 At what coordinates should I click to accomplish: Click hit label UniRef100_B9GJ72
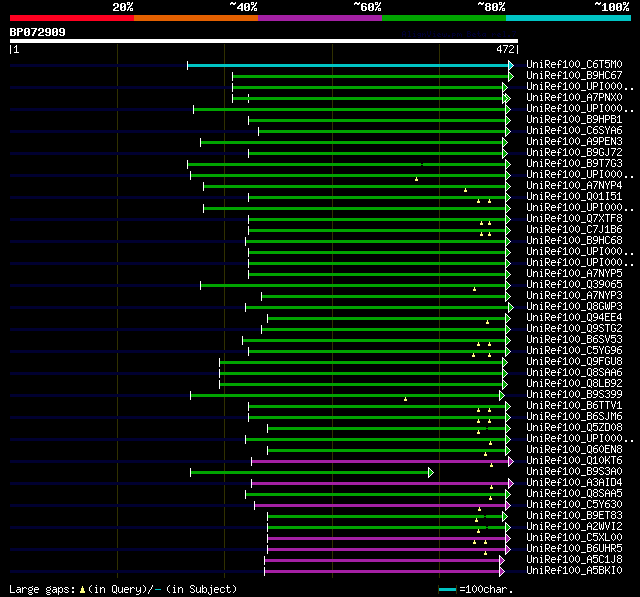click(574, 153)
